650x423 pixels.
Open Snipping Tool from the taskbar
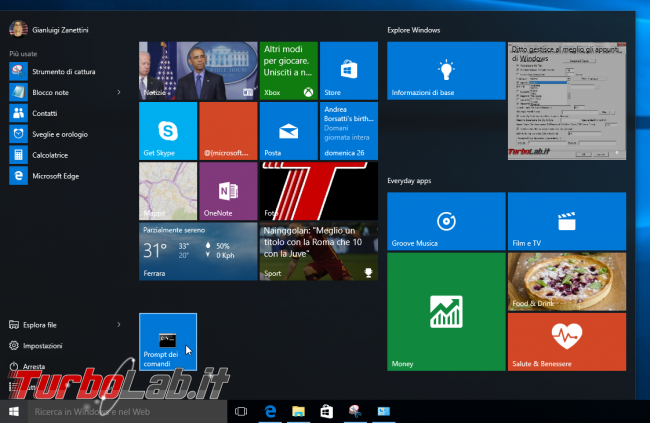click(355, 411)
